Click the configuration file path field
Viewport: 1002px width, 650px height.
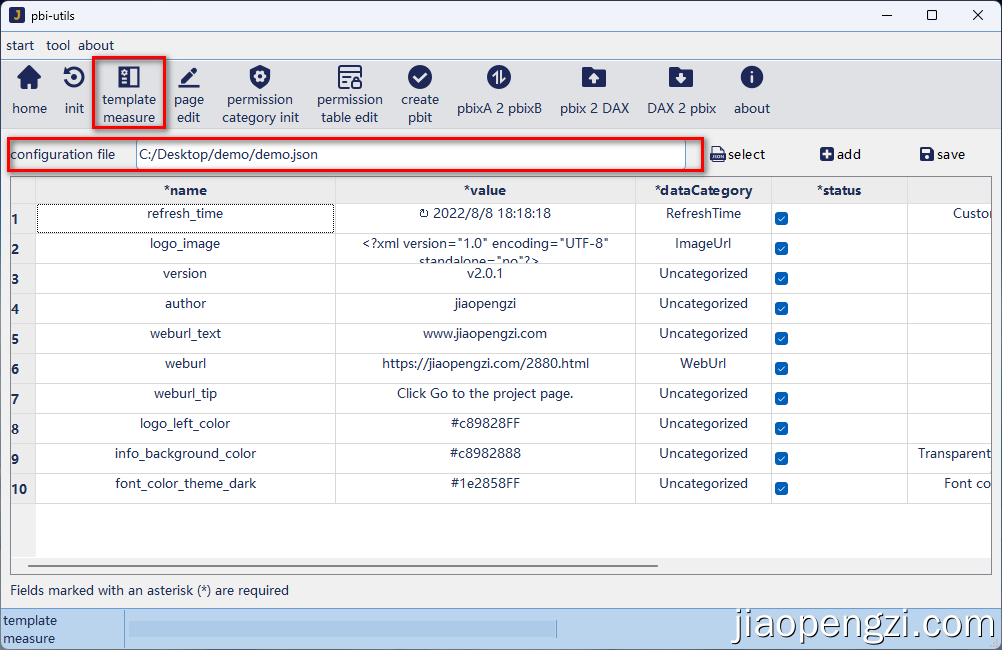click(410, 155)
